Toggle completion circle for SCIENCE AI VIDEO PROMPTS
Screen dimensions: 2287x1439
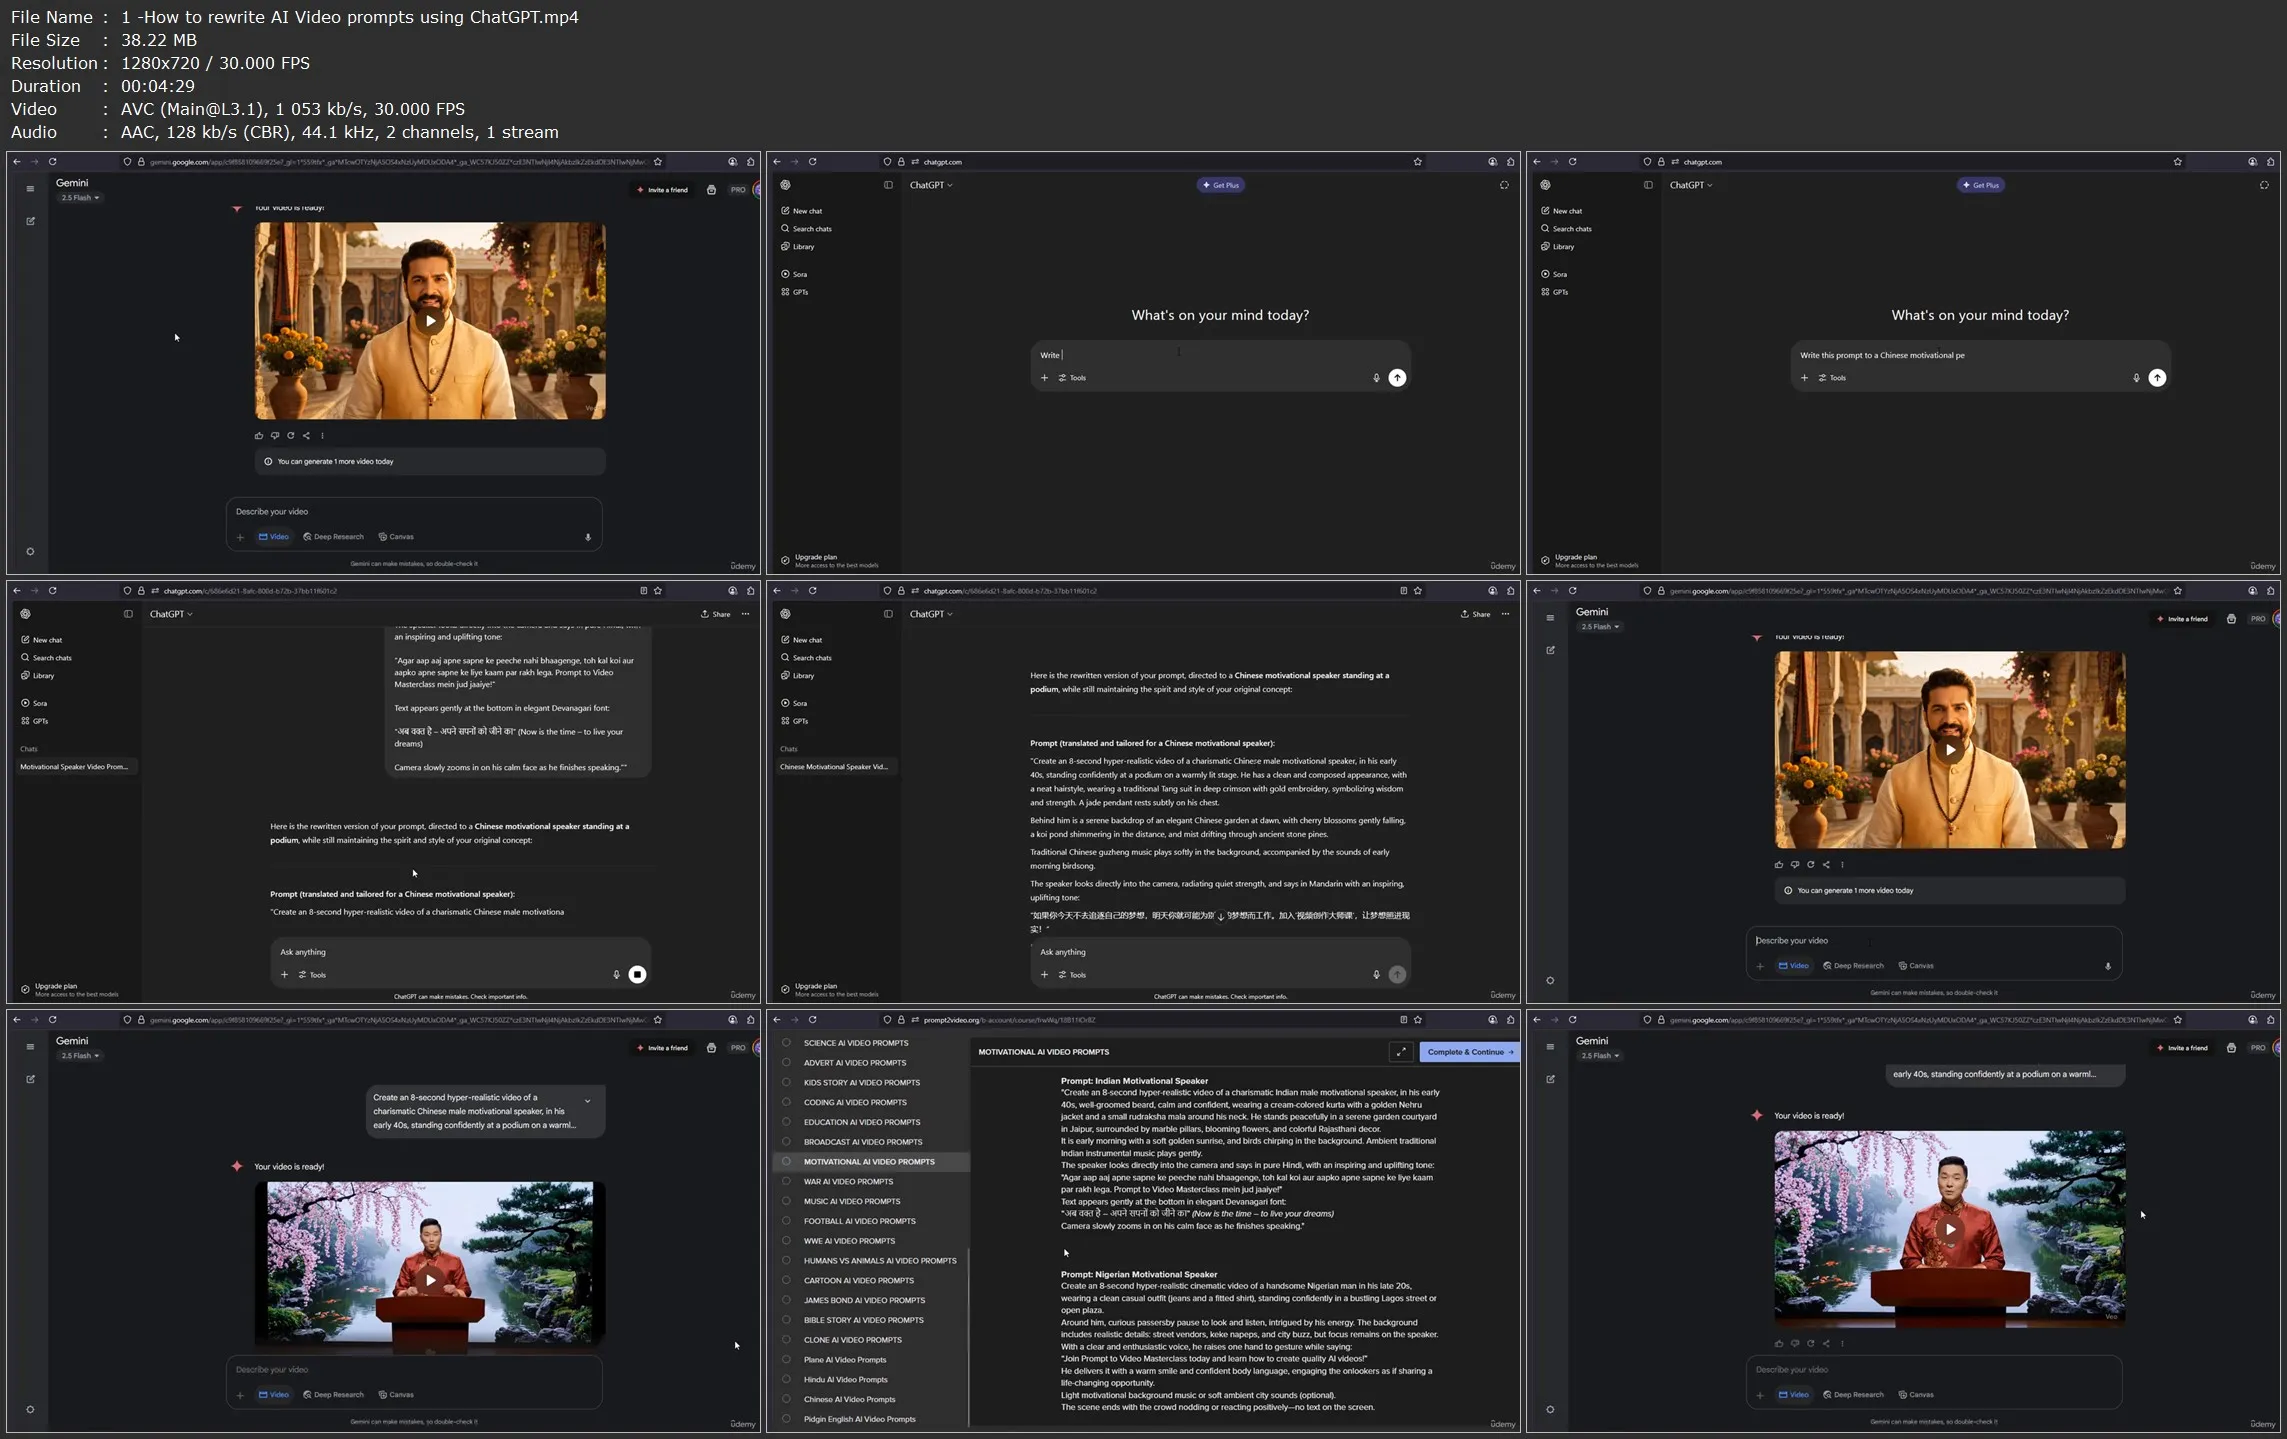786,1042
